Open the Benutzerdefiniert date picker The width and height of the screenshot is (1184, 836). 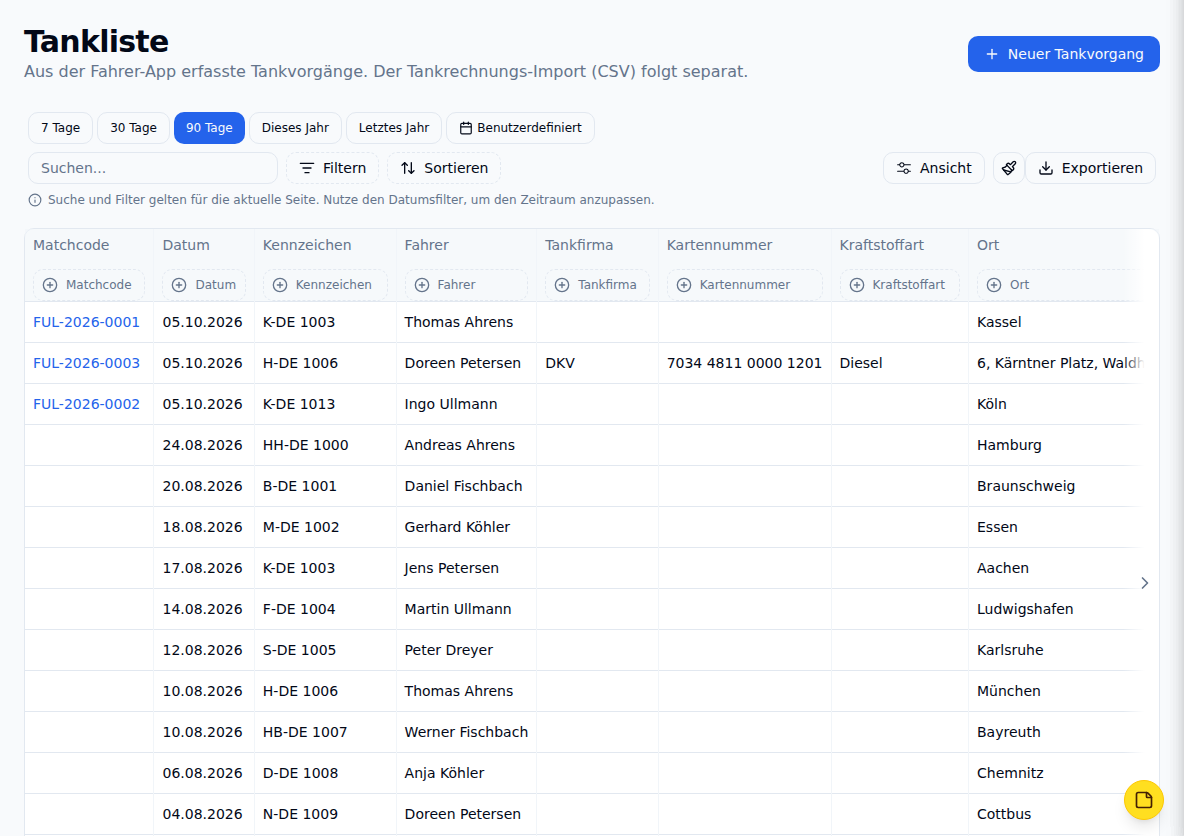520,128
